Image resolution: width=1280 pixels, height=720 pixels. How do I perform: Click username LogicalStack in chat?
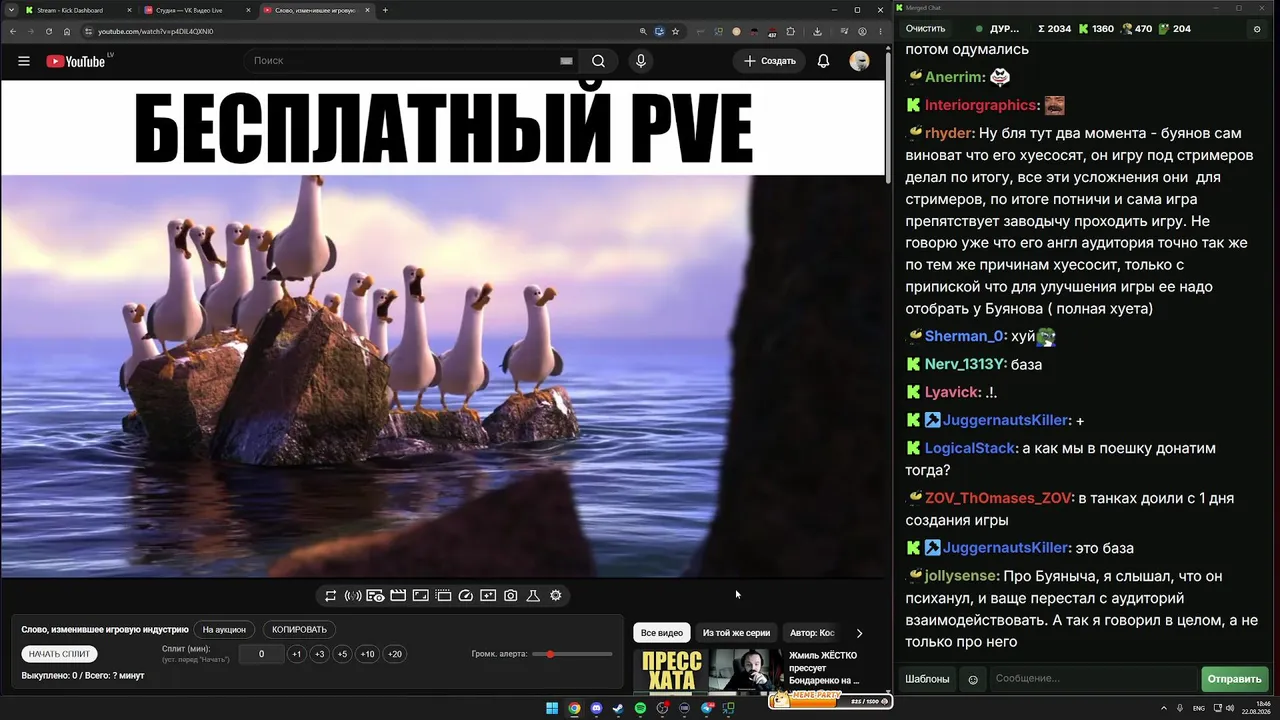pyautogui.click(x=970, y=449)
